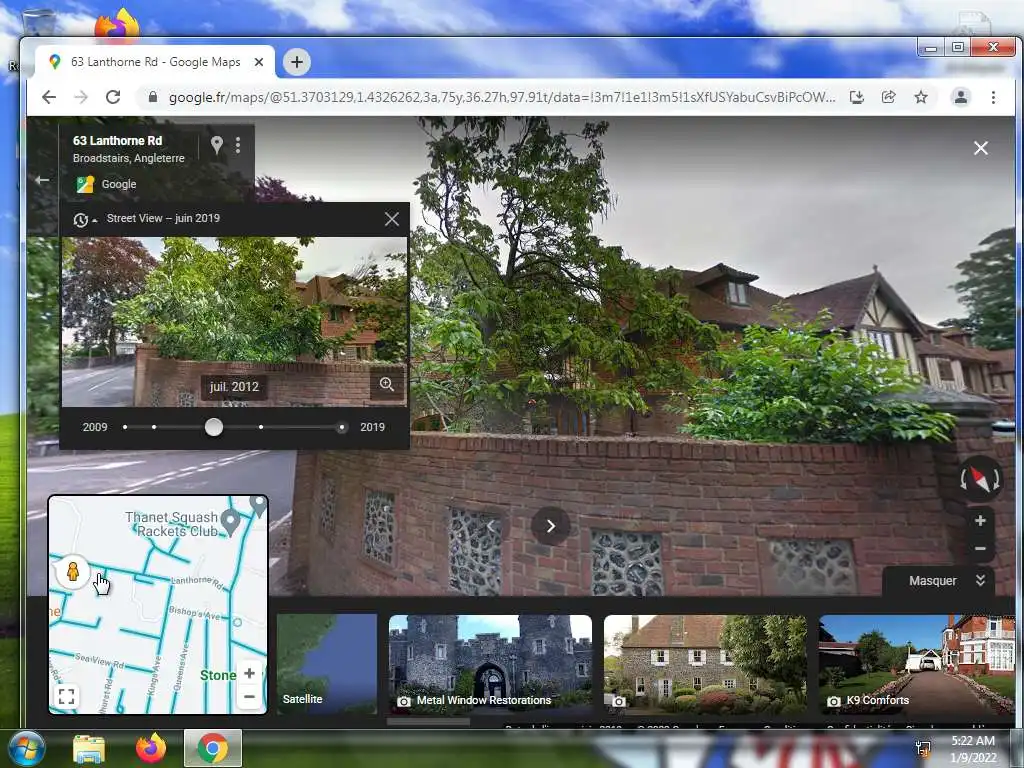Image resolution: width=1024 pixels, height=768 pixels.
Task: Switch to Satellite view thumbnail
Action: (x=327, y=664)
